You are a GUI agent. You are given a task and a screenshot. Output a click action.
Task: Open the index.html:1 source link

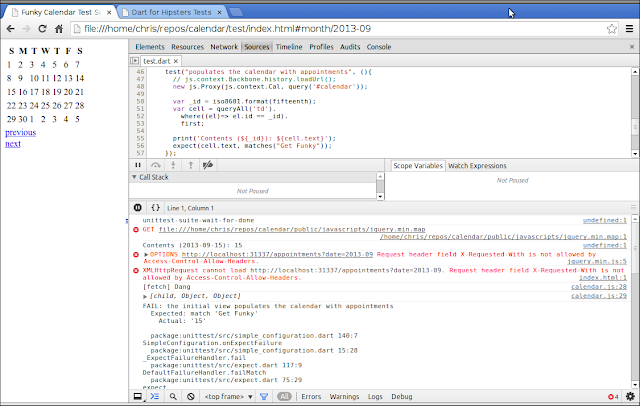point(602,278)
